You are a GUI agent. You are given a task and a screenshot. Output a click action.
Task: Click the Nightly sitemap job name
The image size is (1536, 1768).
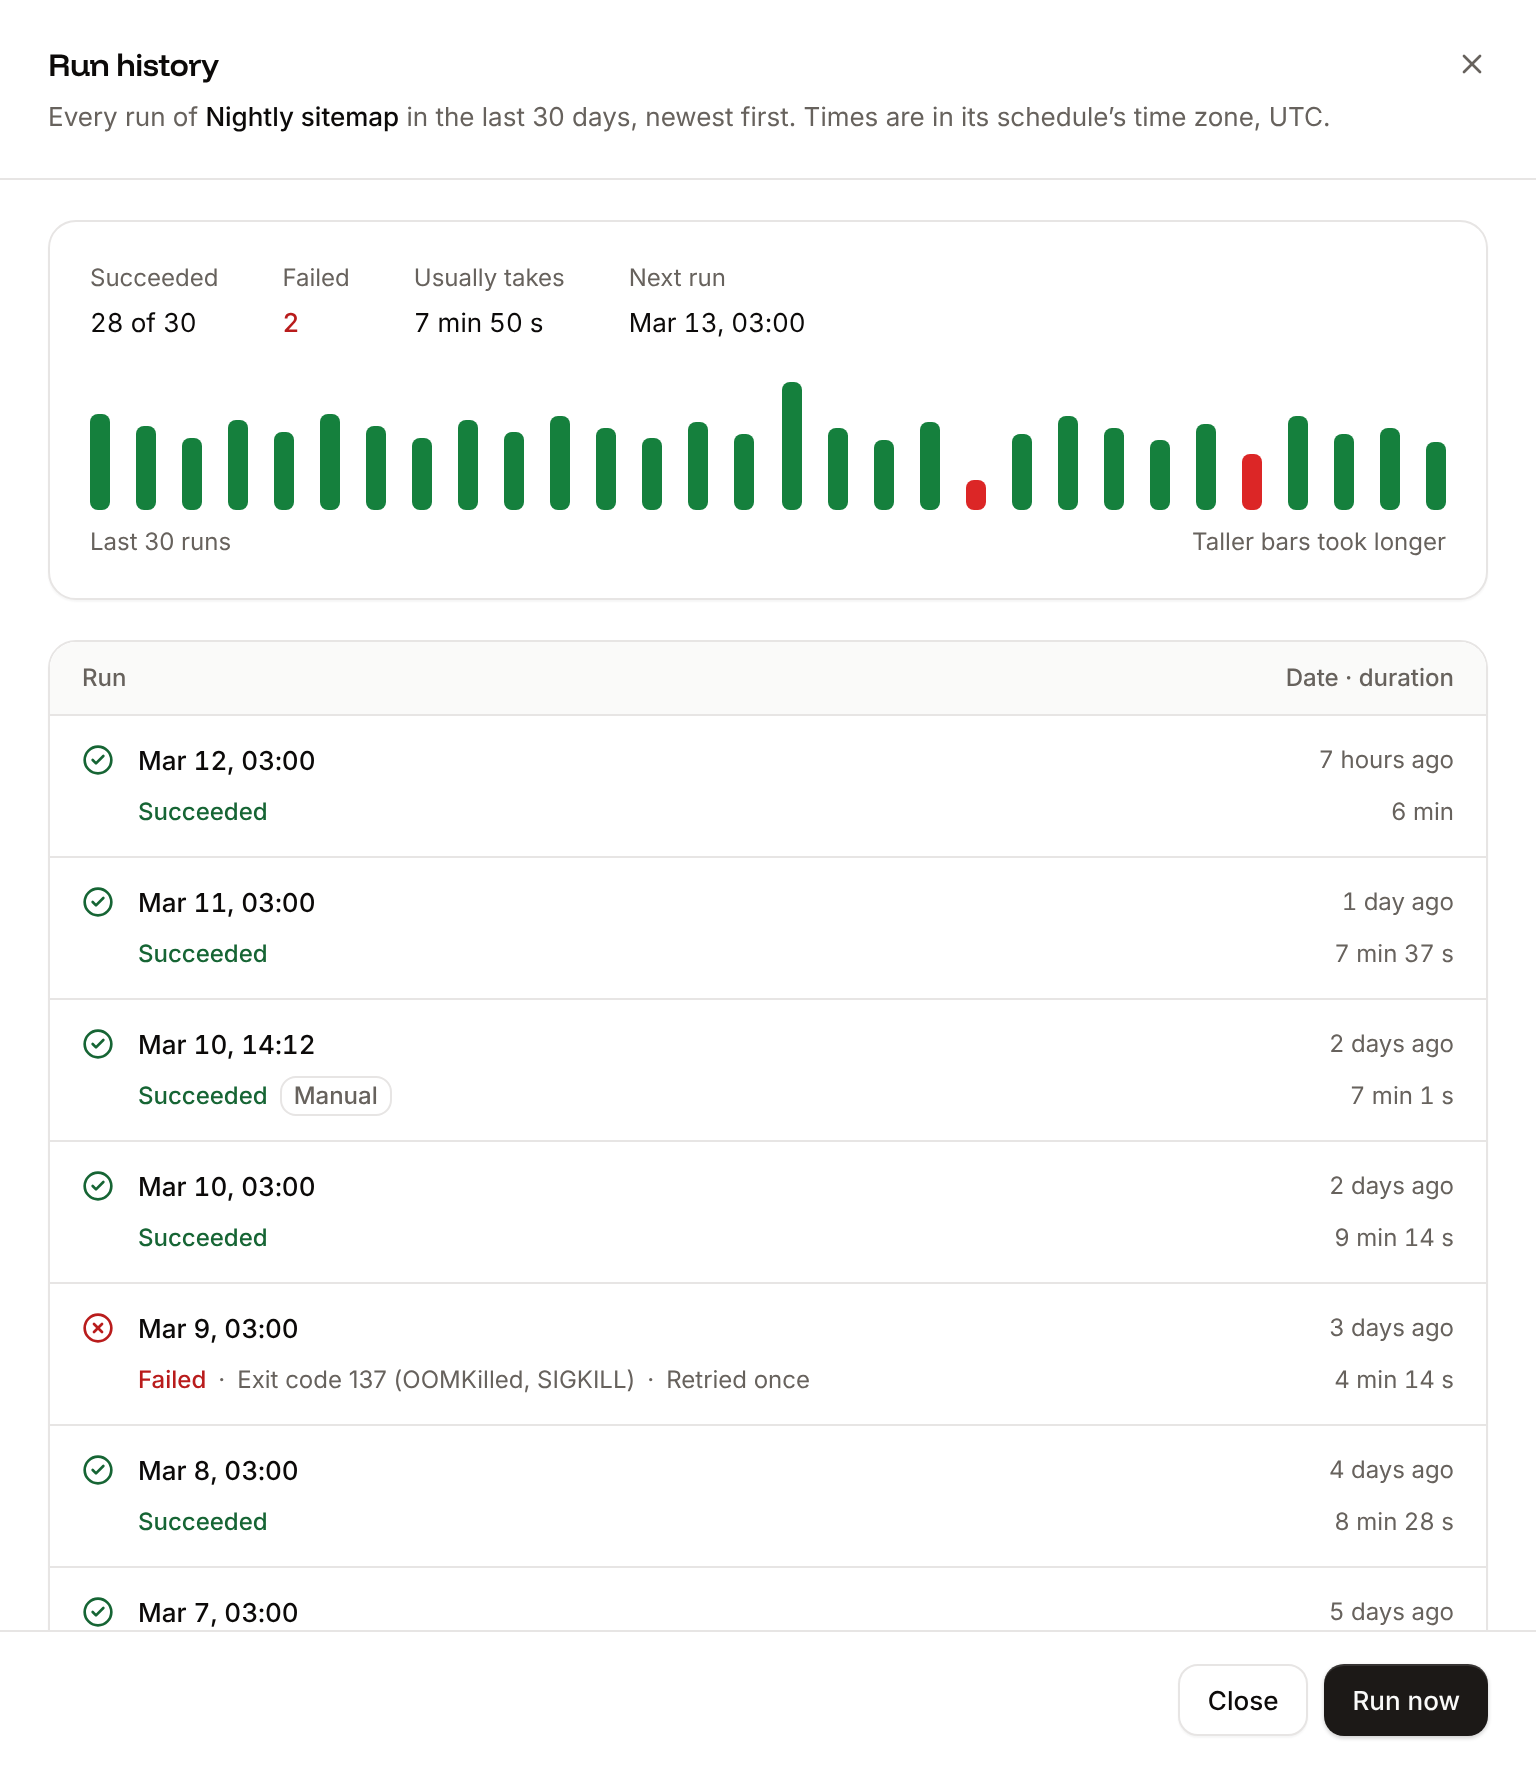click(x=302, y=117)
